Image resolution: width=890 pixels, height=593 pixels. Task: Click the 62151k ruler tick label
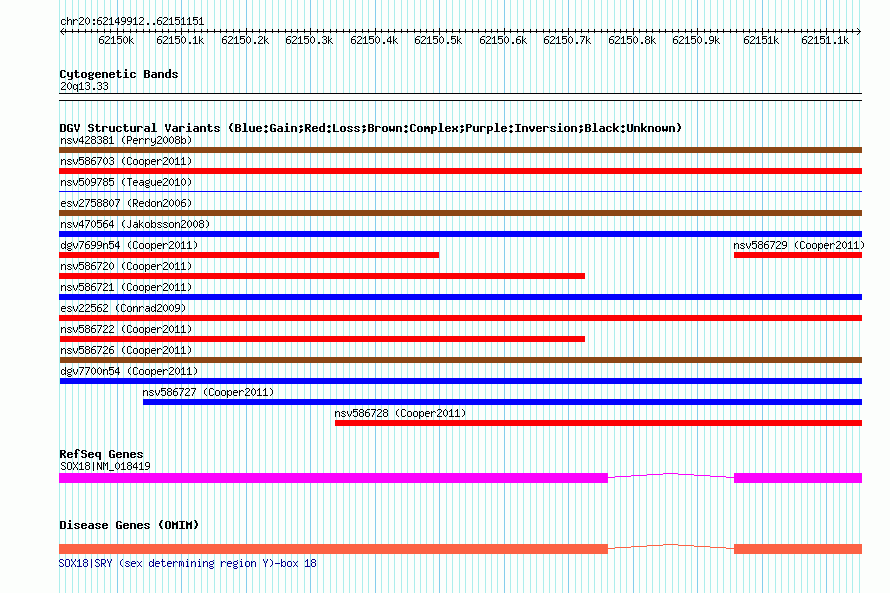[x=761, y=40]
